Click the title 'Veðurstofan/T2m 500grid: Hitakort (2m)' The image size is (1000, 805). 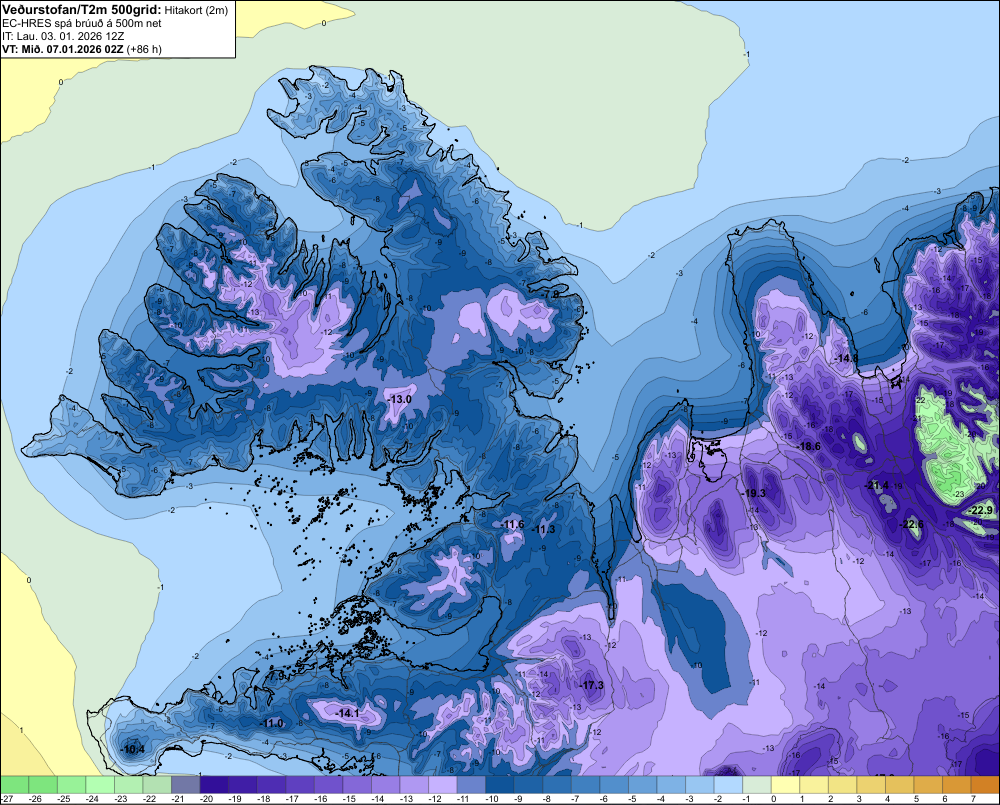click(x=115, y=10)
